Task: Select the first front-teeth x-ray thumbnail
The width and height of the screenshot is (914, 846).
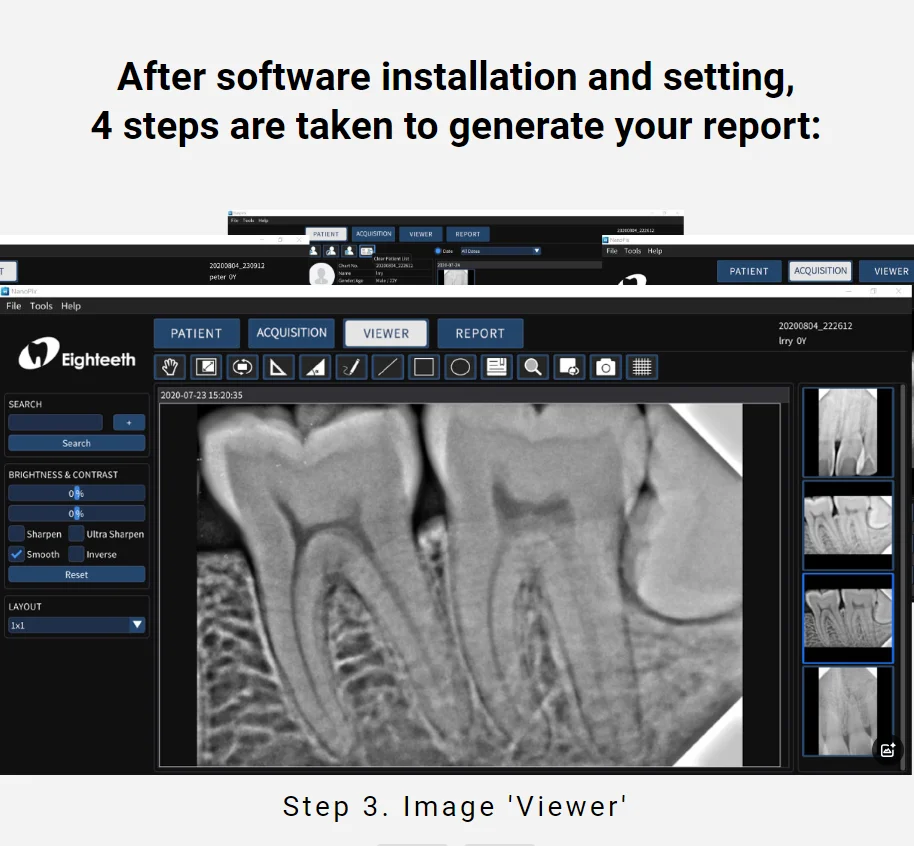Action: (x=848, y=433)
